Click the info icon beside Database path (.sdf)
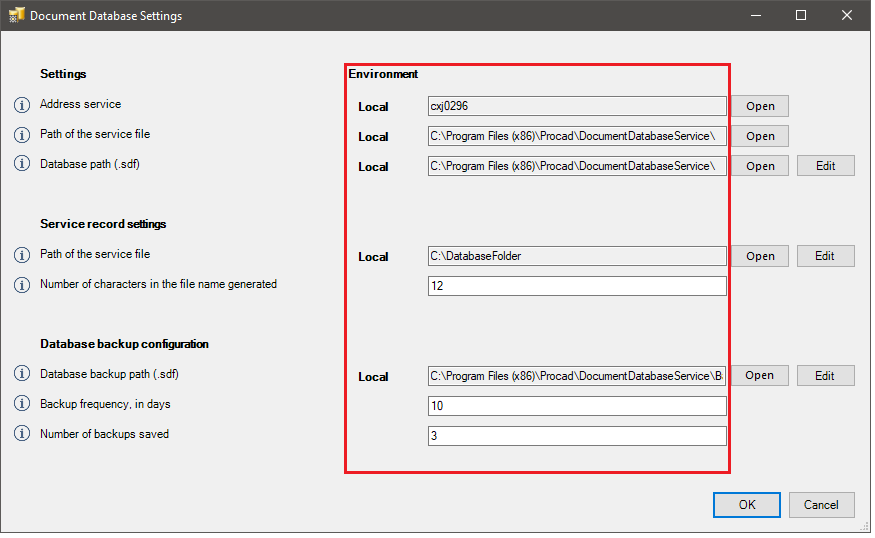This screenshot has height=538, width=875. (22, 165)
